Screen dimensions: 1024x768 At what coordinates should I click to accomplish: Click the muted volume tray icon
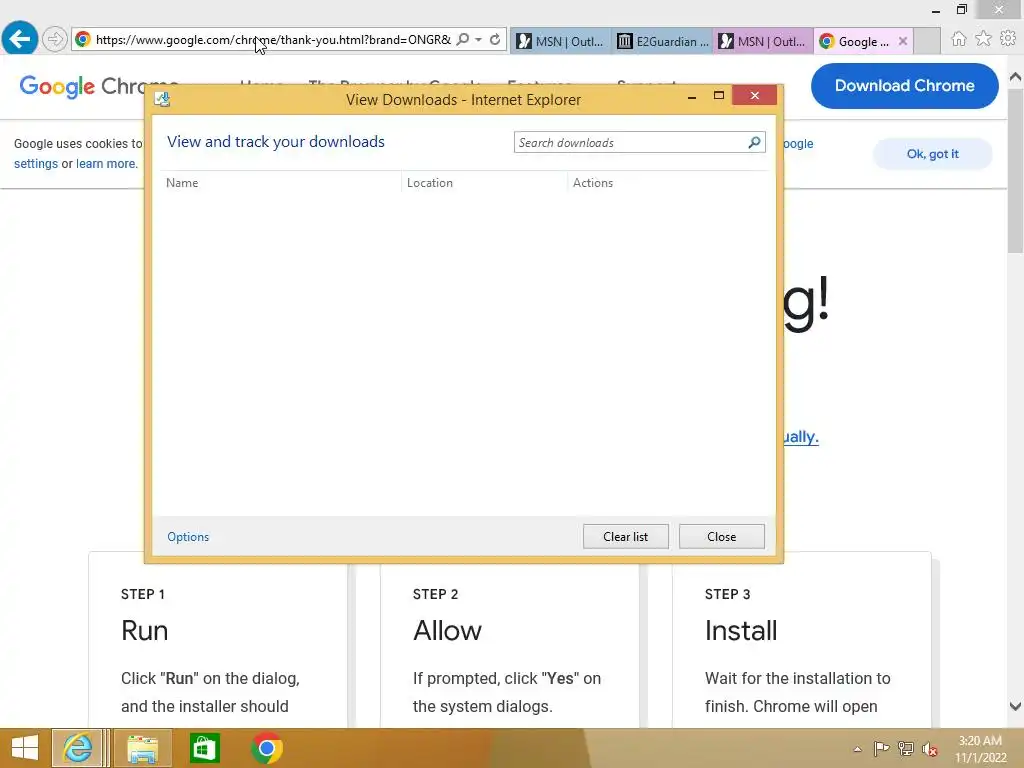point(930,749)
